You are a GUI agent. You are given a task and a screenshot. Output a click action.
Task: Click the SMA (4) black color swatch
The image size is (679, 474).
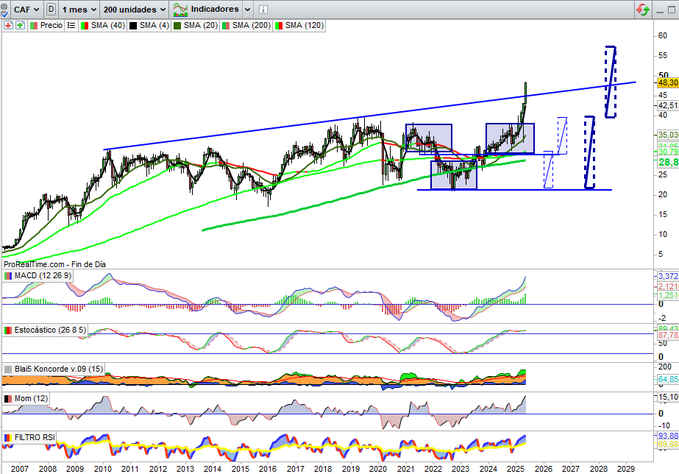point(133,26)
